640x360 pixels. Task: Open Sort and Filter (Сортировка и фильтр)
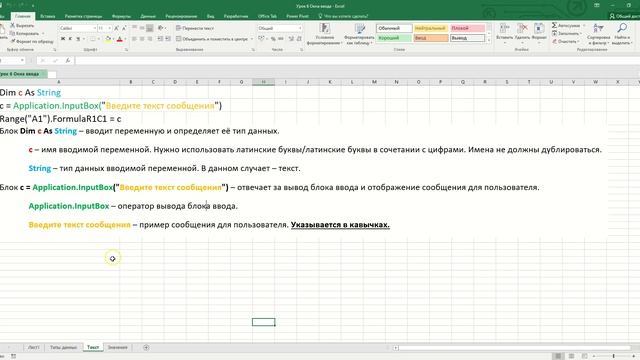pyautogui.click(x=598, y=34)
